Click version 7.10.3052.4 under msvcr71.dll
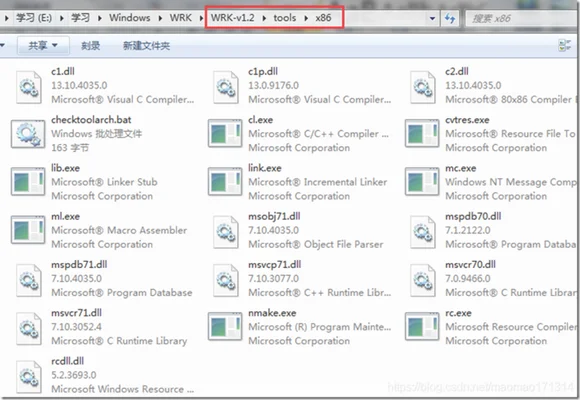This screenshot has width=580, height=400. 76,327
